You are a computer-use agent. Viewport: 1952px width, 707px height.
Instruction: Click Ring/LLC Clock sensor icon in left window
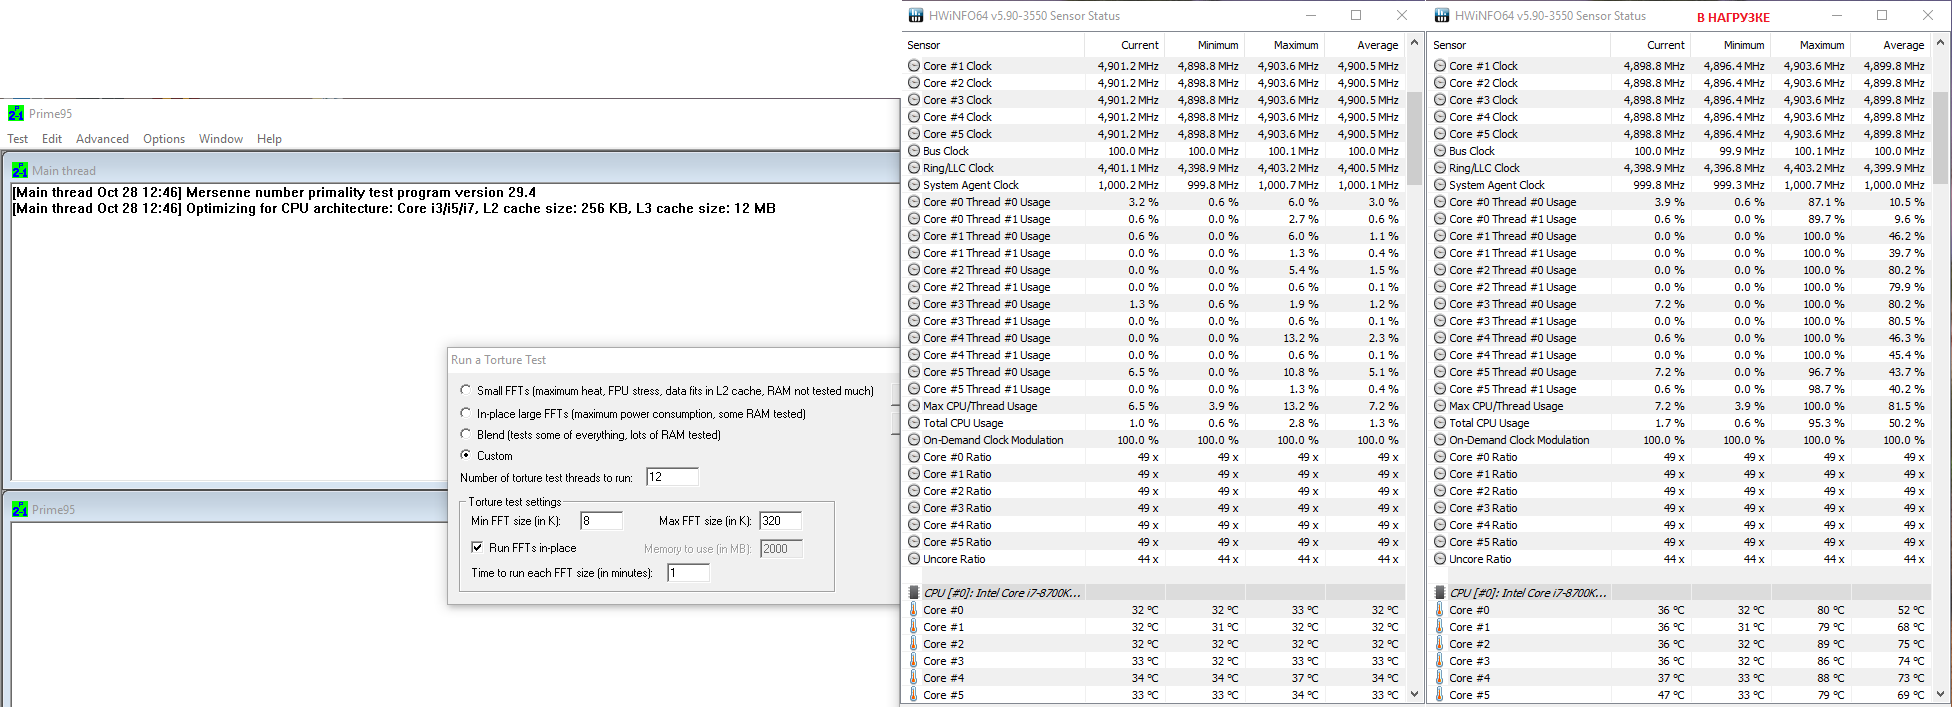[x=914, y=168]
